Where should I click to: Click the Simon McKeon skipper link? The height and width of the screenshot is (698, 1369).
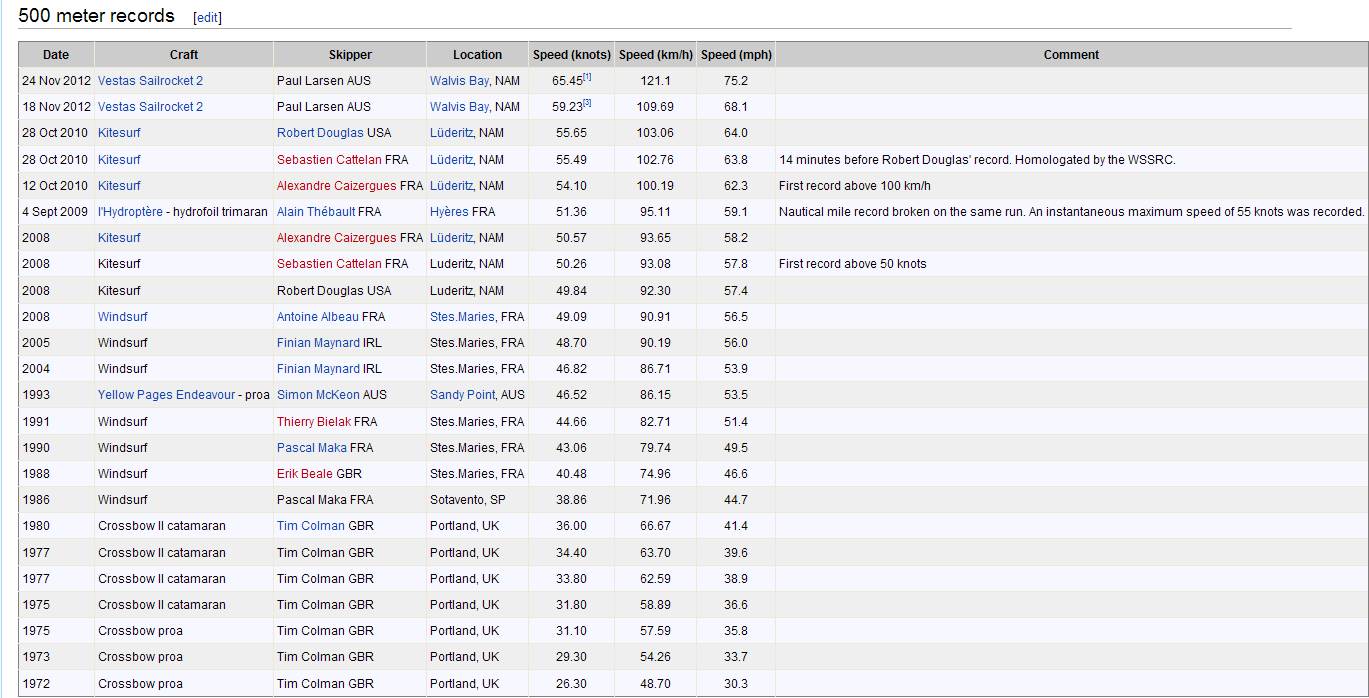(x=318, y=395)
